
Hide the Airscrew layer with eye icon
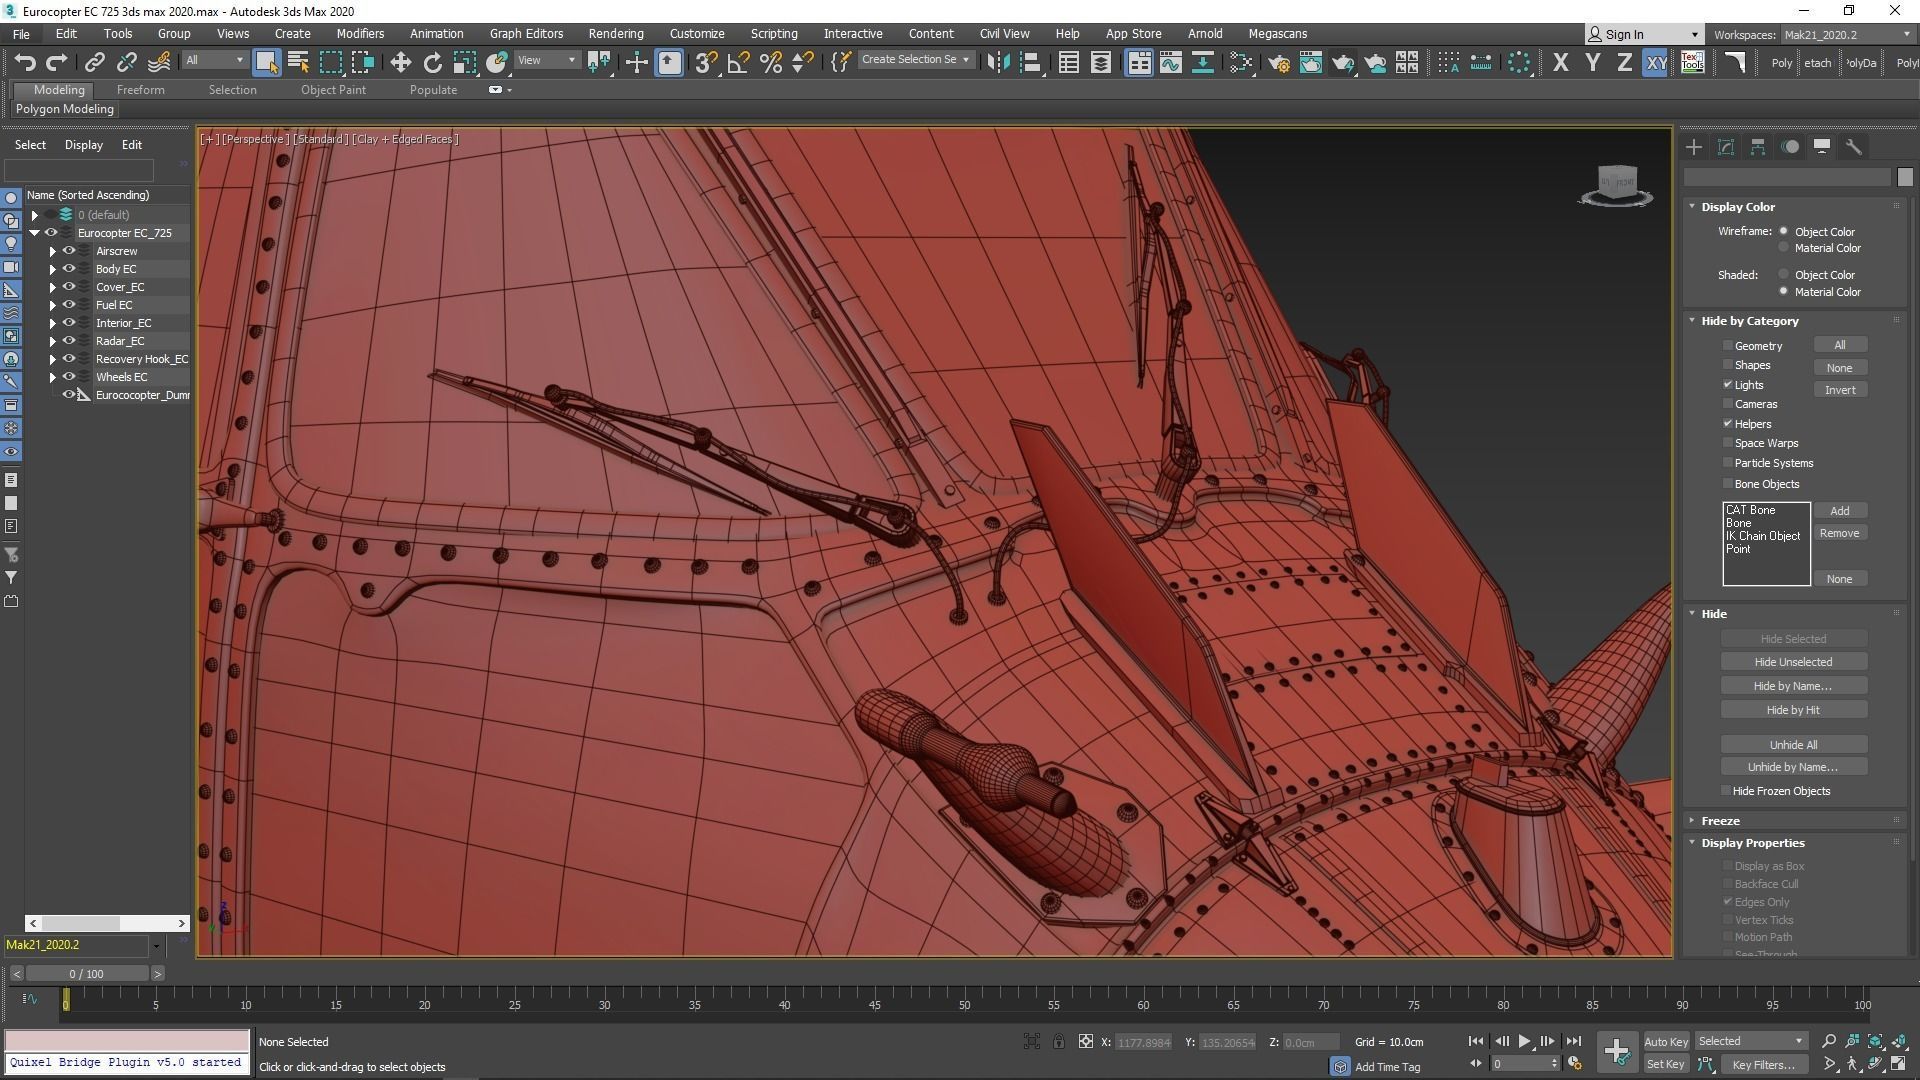click(x=69, y=251)
